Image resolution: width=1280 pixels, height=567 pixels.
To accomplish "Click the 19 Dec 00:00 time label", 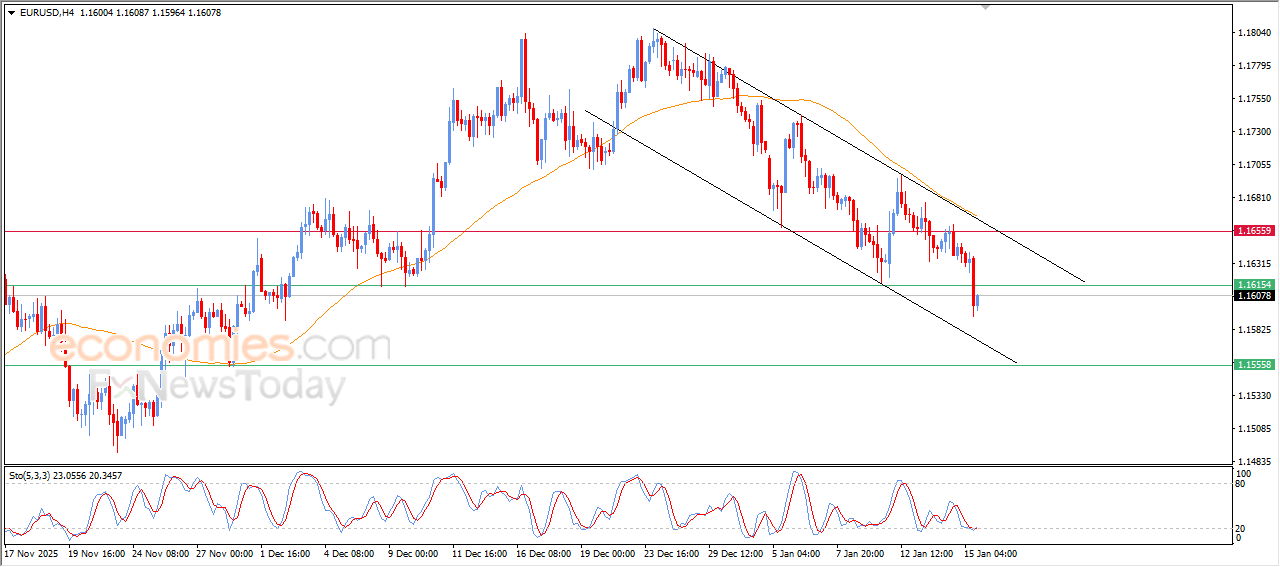I will pos(609,553).
